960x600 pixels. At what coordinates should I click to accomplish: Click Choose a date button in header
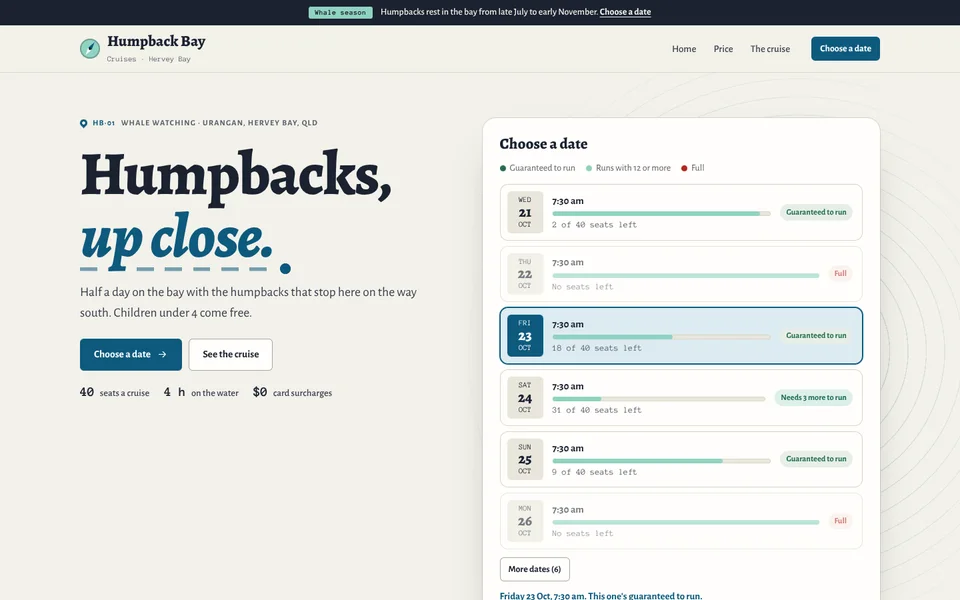pos(846,49)
